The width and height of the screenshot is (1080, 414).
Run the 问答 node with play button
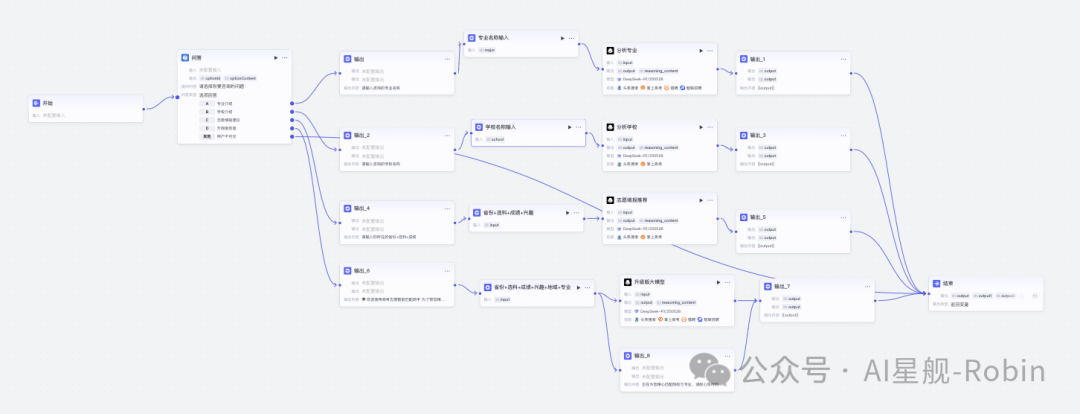(275, 58)
